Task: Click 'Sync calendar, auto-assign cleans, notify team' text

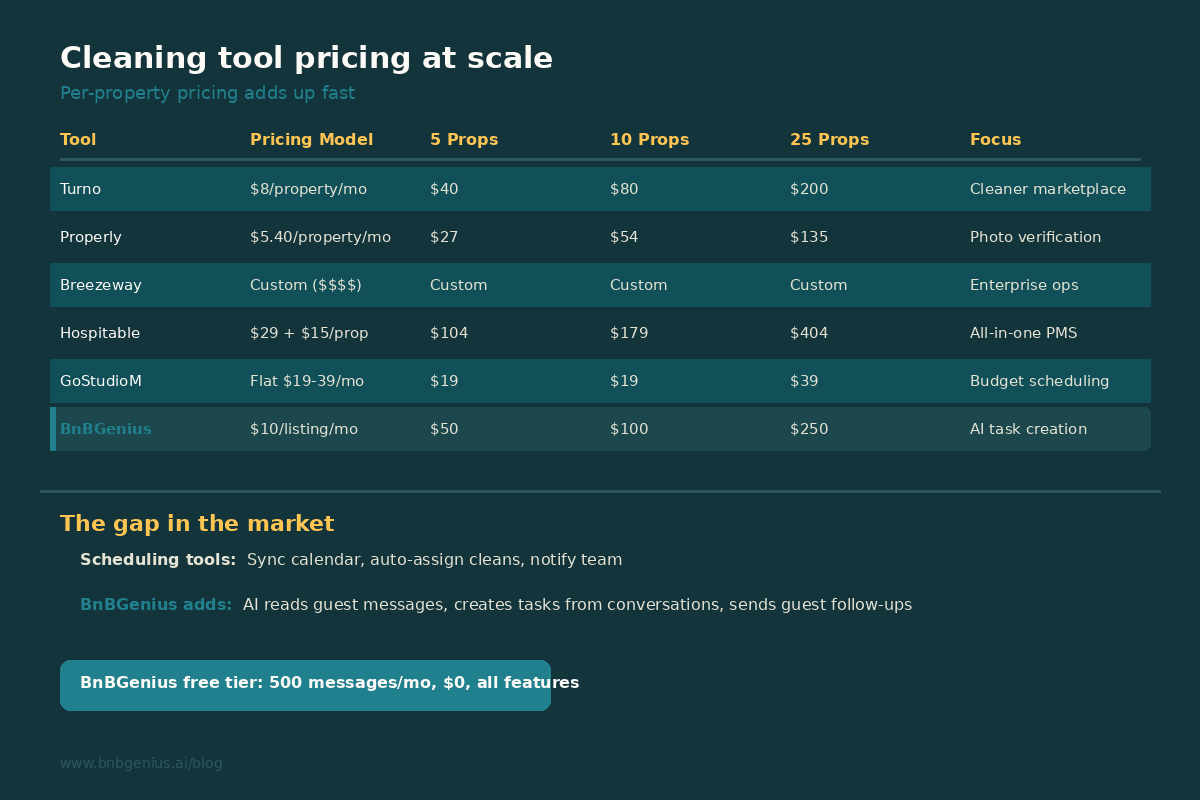Action: pos(434,560)
